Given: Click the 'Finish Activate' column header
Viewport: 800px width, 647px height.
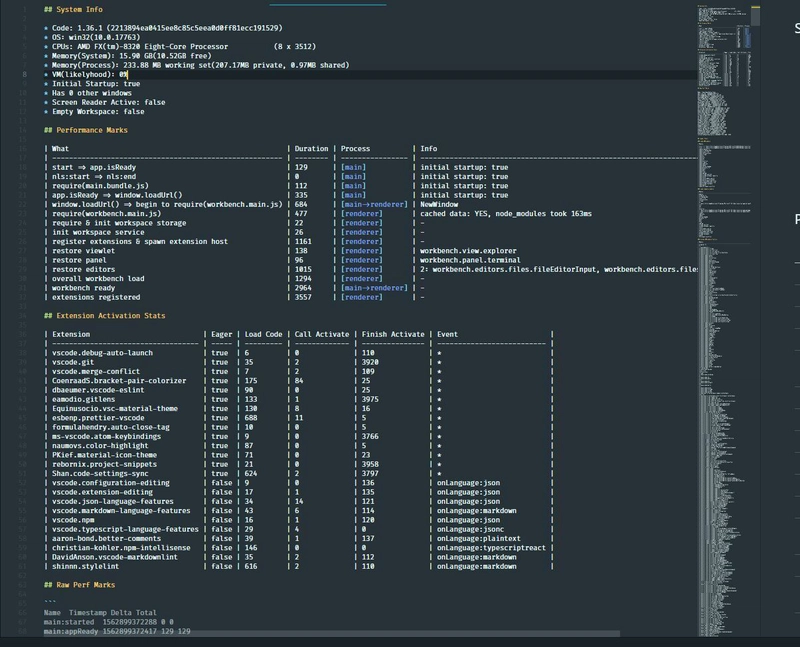Looking at the screenshot, I should [393, 334].
